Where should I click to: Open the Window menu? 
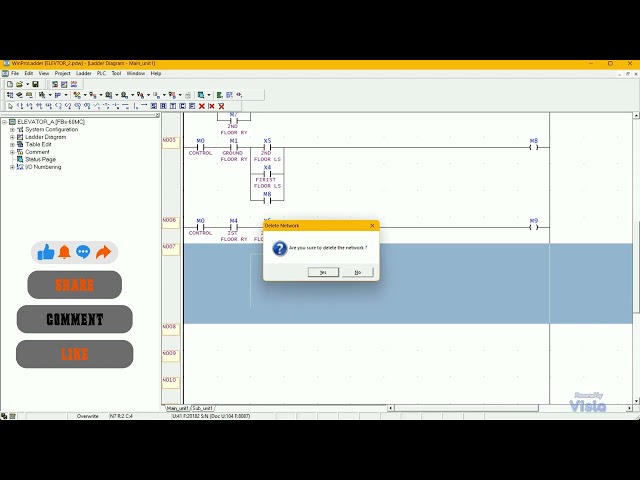click(136, 73)
